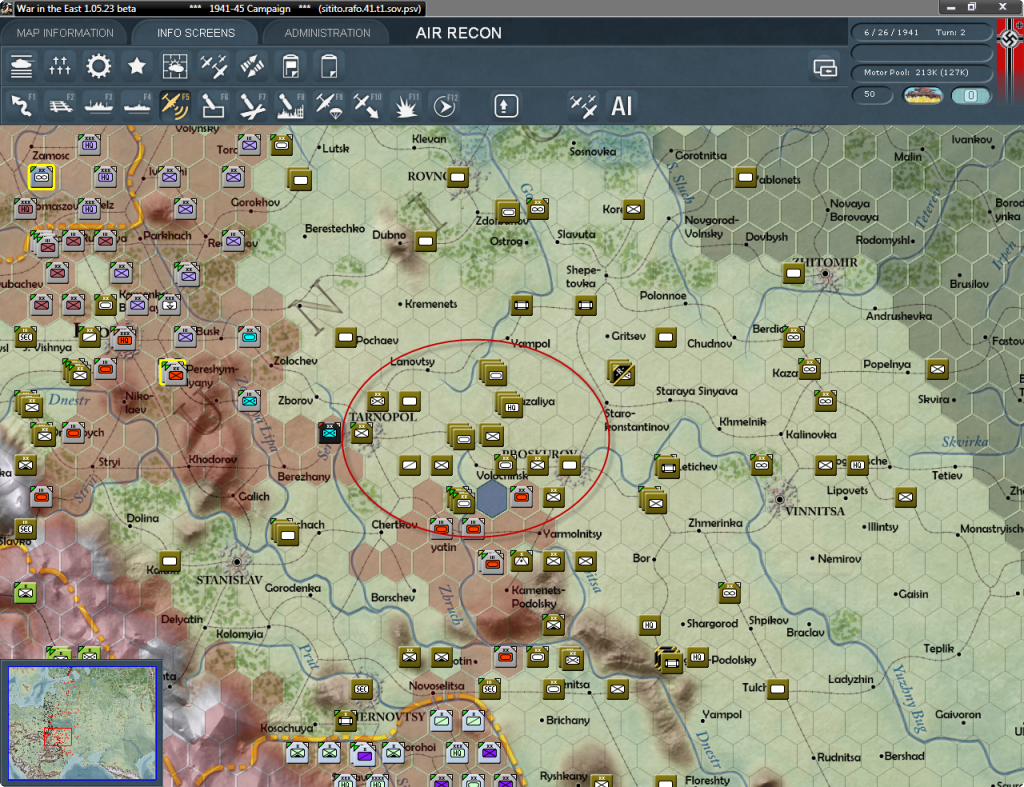Select the F4 amphibious transport mode
The width and height of the screenshot is (1024, 787).
click(137, 106)
